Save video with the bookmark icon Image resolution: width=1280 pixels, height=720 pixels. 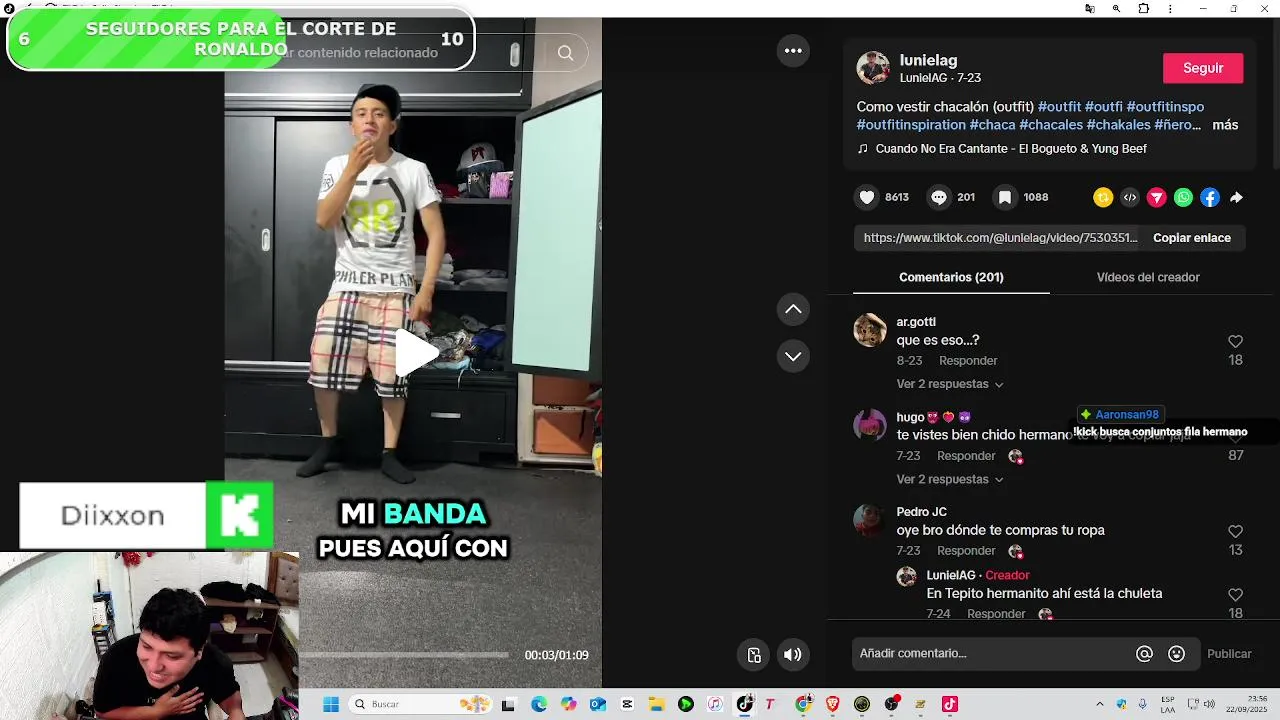[x=1005, y=197]
